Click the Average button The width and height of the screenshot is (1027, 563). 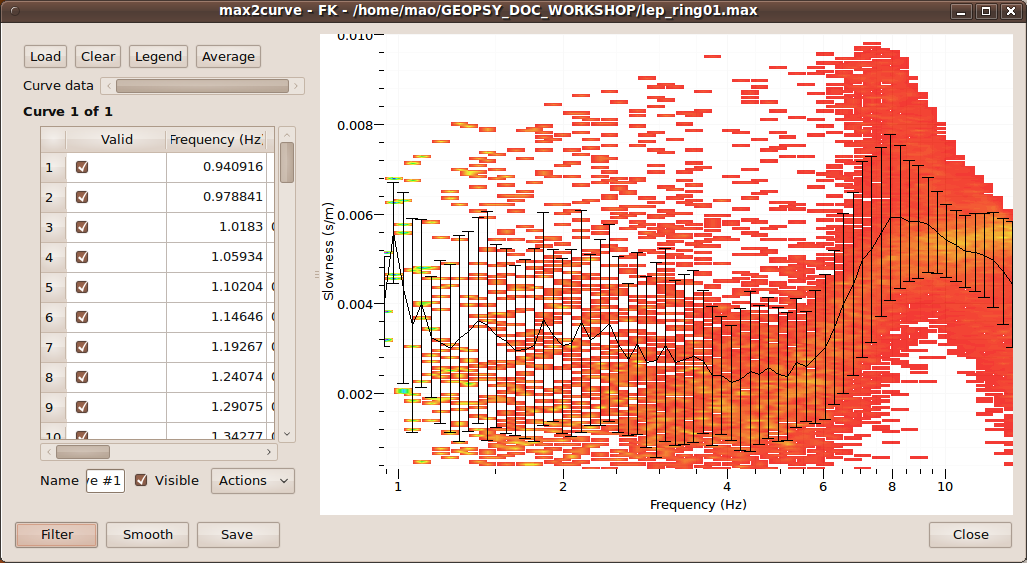pos(228,57)
